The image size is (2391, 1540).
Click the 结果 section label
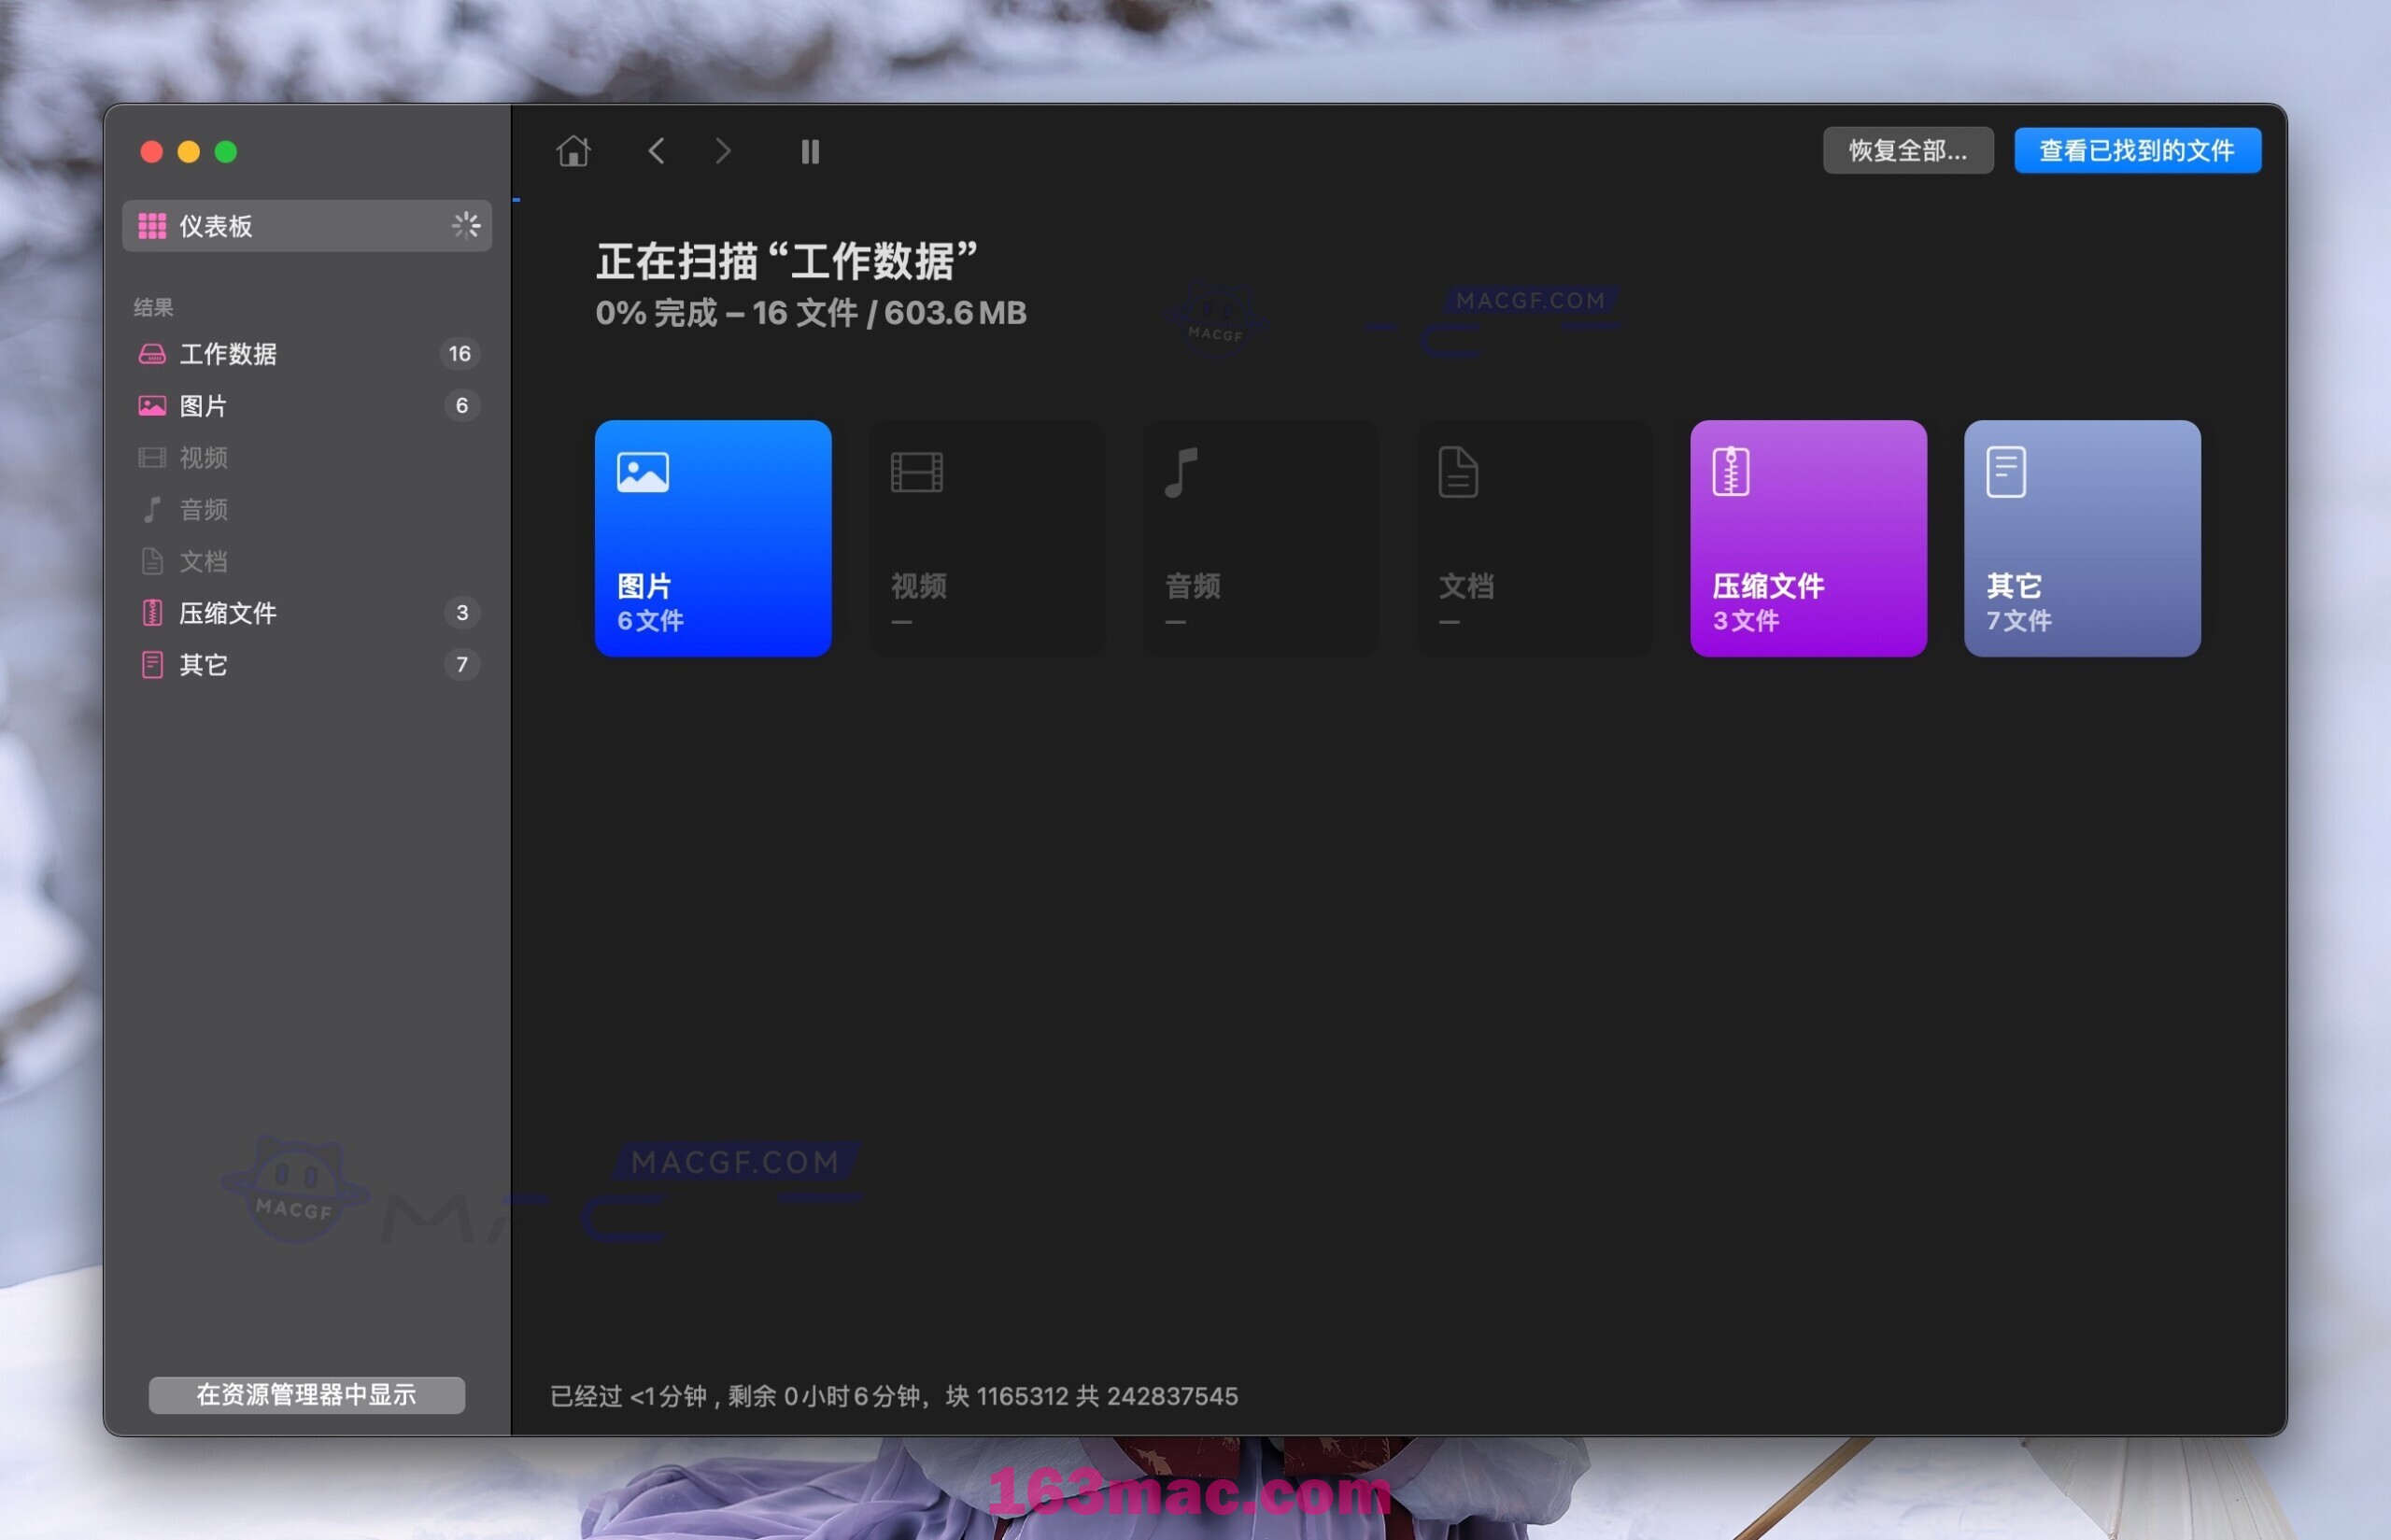tap(154, 308)
